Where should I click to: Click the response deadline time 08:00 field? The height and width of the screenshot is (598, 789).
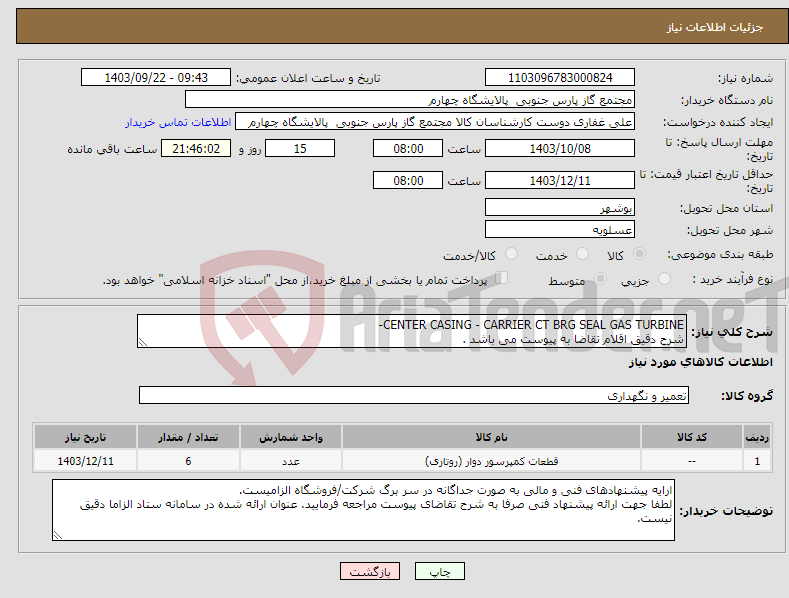coord(408,148)
